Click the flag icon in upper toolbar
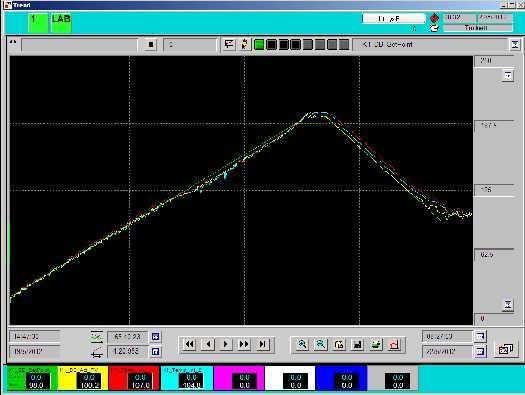The height and width of the screenshot is (395, 525). tap(229, 44)
